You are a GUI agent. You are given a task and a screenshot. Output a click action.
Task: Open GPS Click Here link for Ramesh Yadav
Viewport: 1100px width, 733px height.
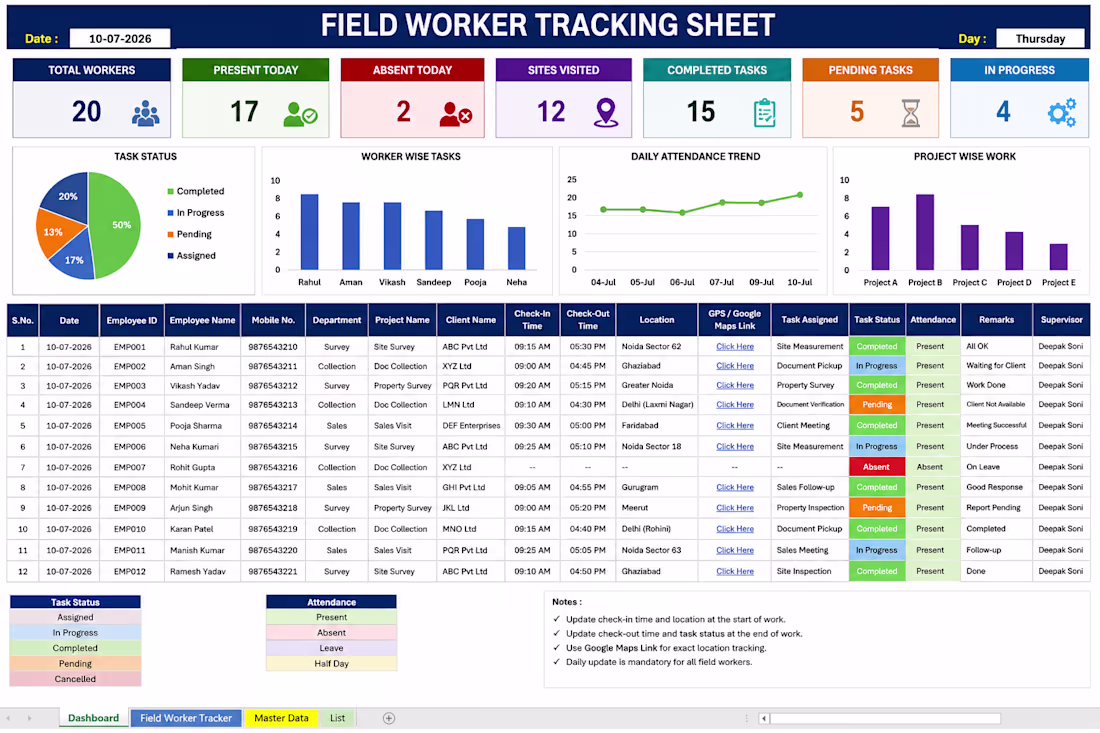(735, 572)
